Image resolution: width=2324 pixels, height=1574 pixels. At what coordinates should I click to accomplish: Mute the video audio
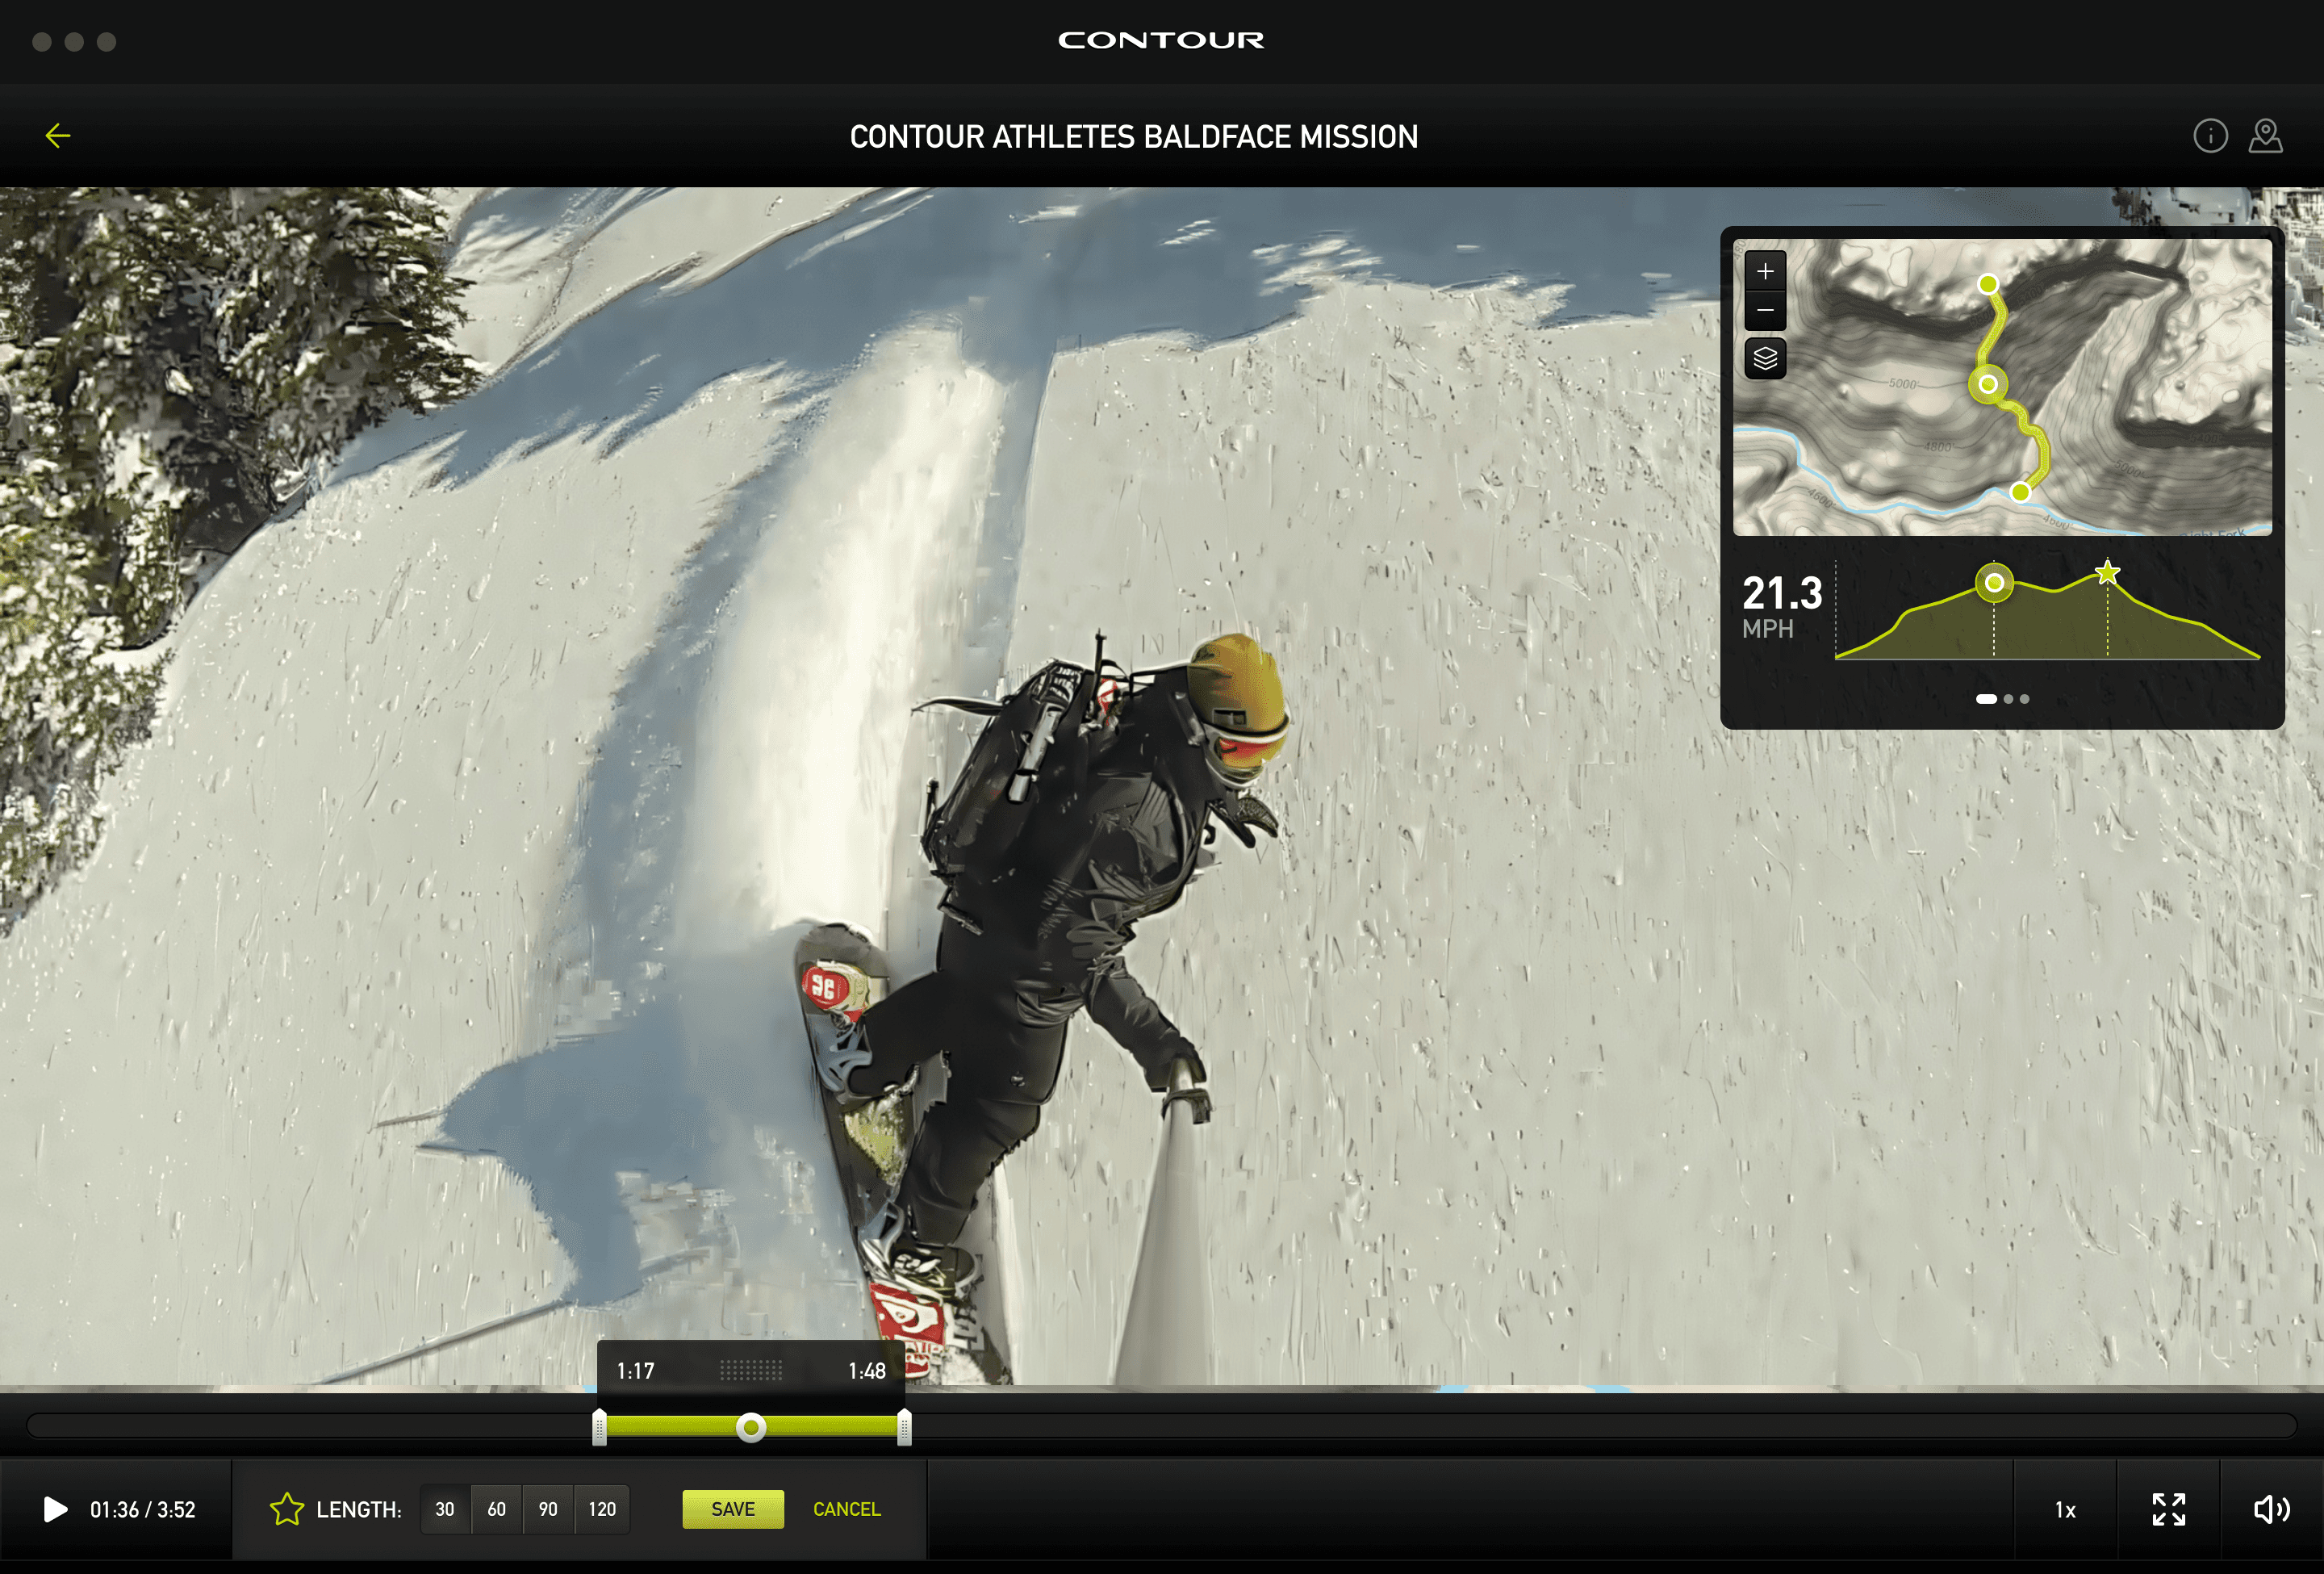pyautogui.click(x=2271, y=1509)
